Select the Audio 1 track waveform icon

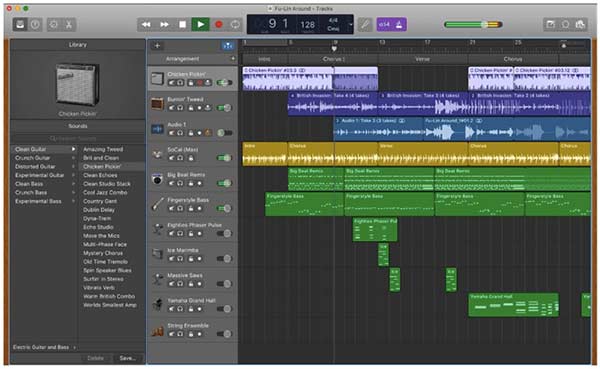[x=157, y=129]
